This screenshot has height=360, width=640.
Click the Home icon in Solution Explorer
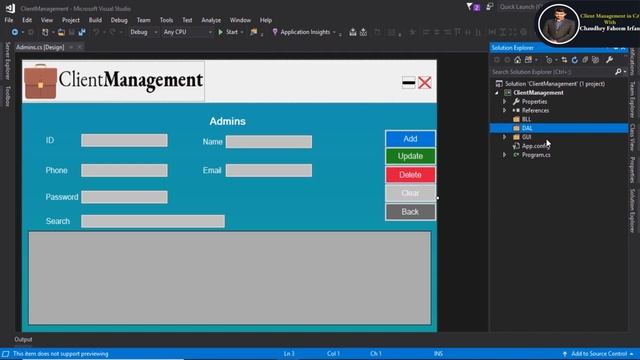518,60
